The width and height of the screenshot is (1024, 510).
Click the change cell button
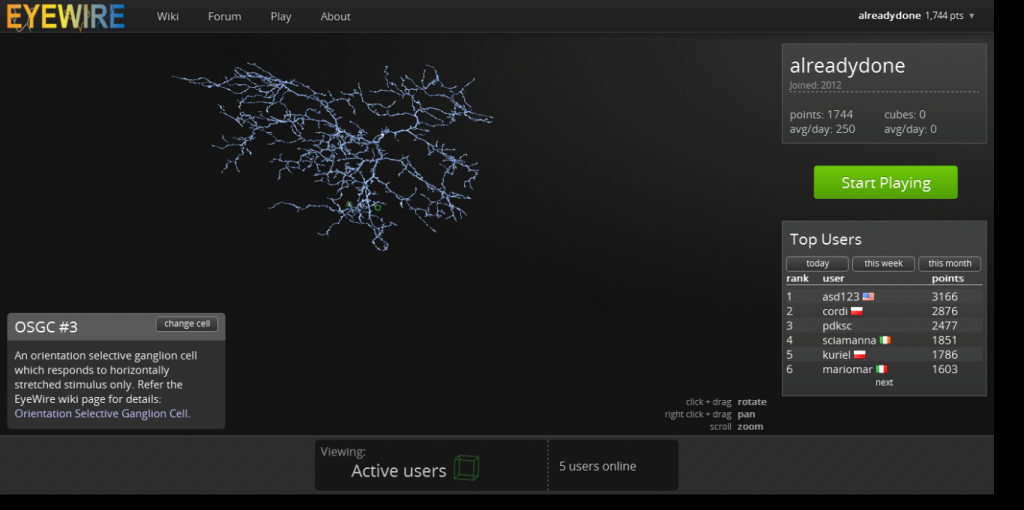[187, 324]
